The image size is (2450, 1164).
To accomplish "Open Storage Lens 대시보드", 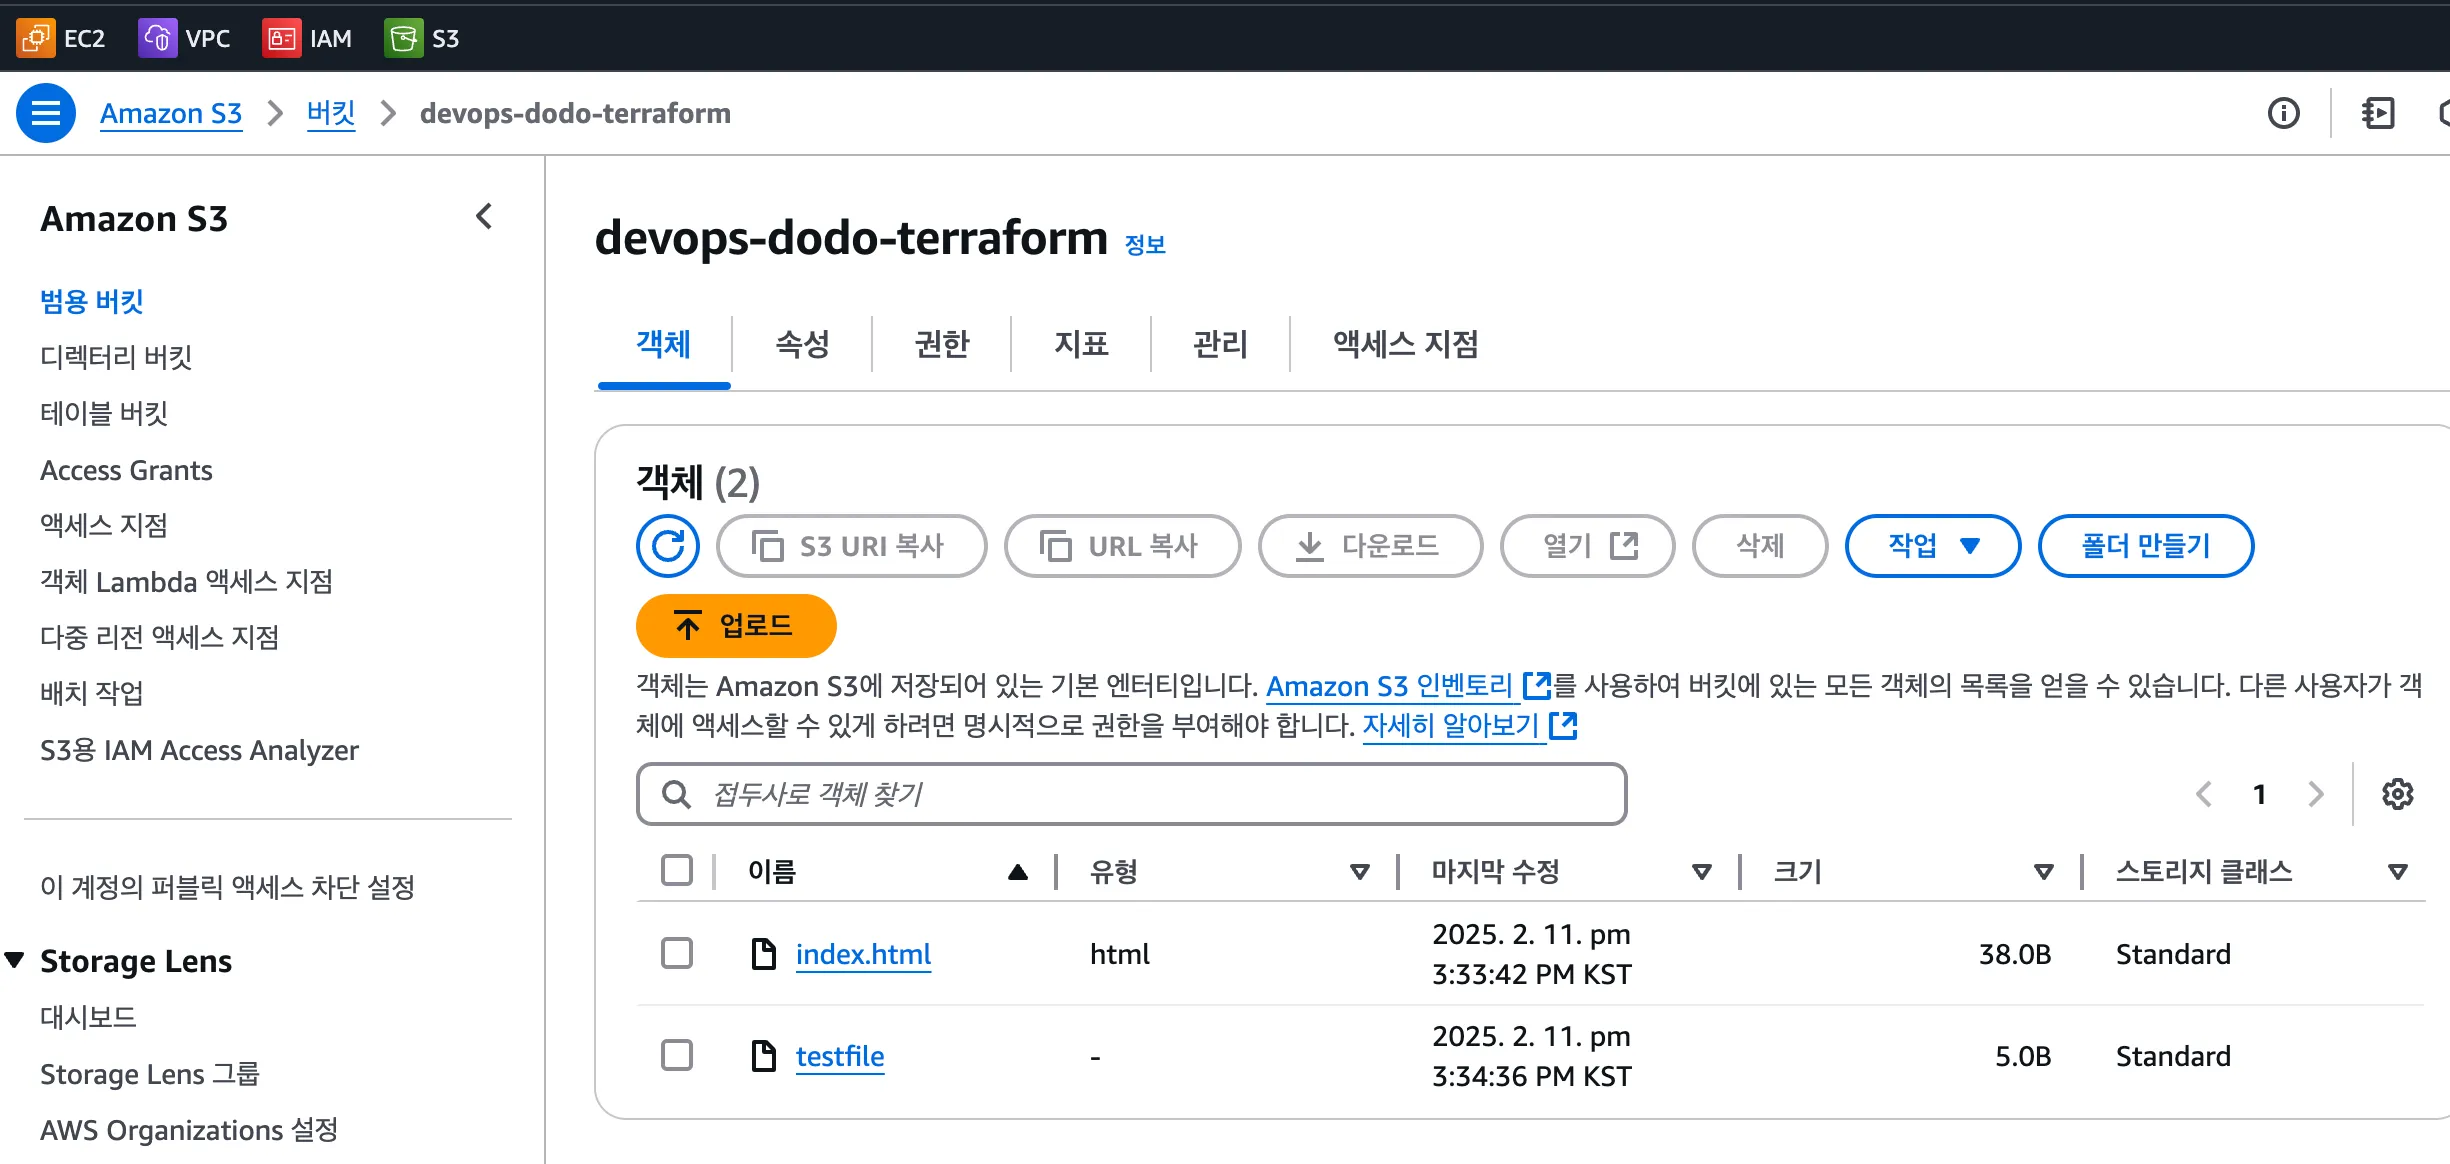I will pos(88,1017).
